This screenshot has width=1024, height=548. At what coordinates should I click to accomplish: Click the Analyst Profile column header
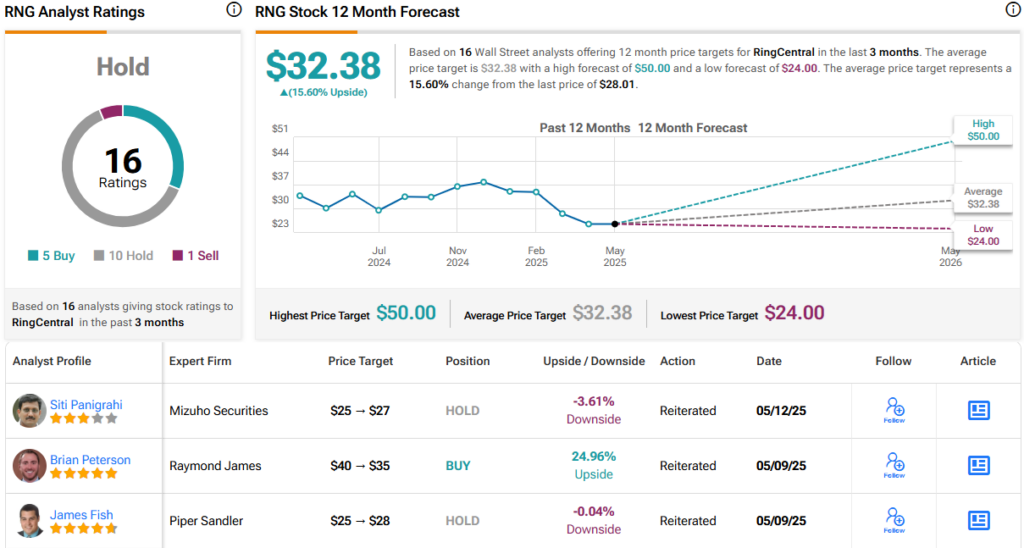point(52,361)
